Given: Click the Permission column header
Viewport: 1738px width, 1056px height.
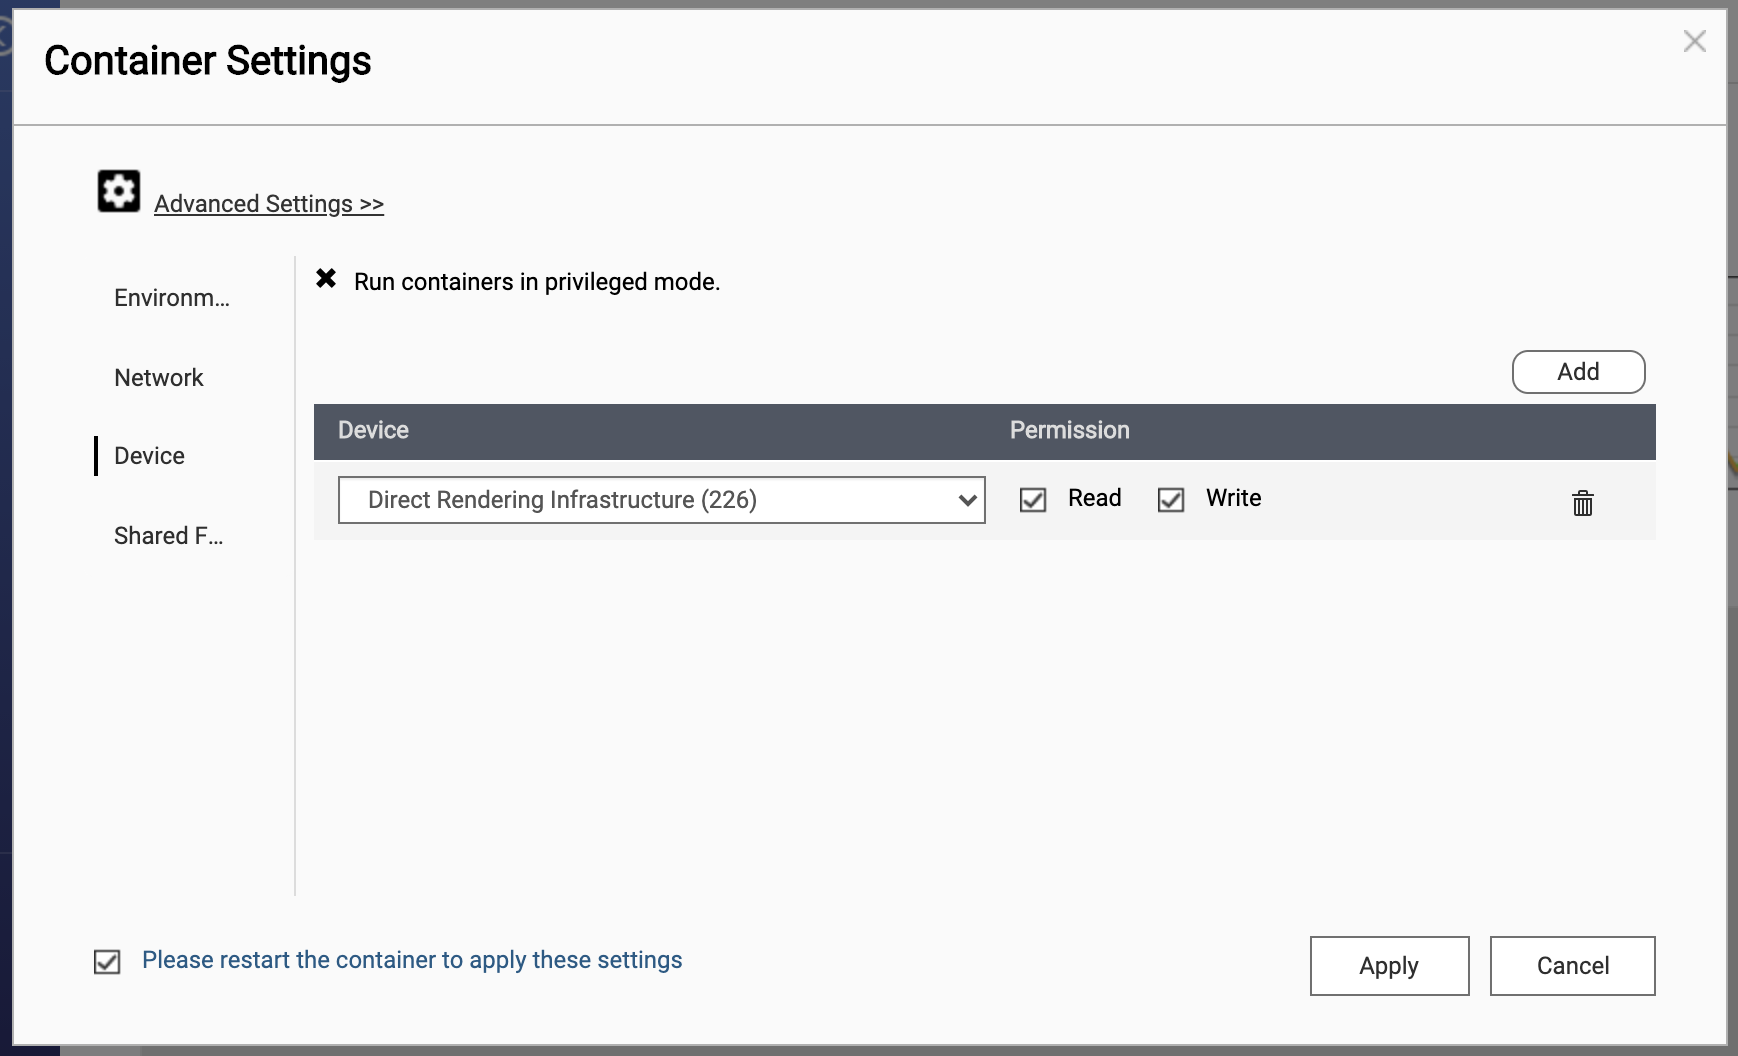Looking at the screenshot, I should [1069, 431].
